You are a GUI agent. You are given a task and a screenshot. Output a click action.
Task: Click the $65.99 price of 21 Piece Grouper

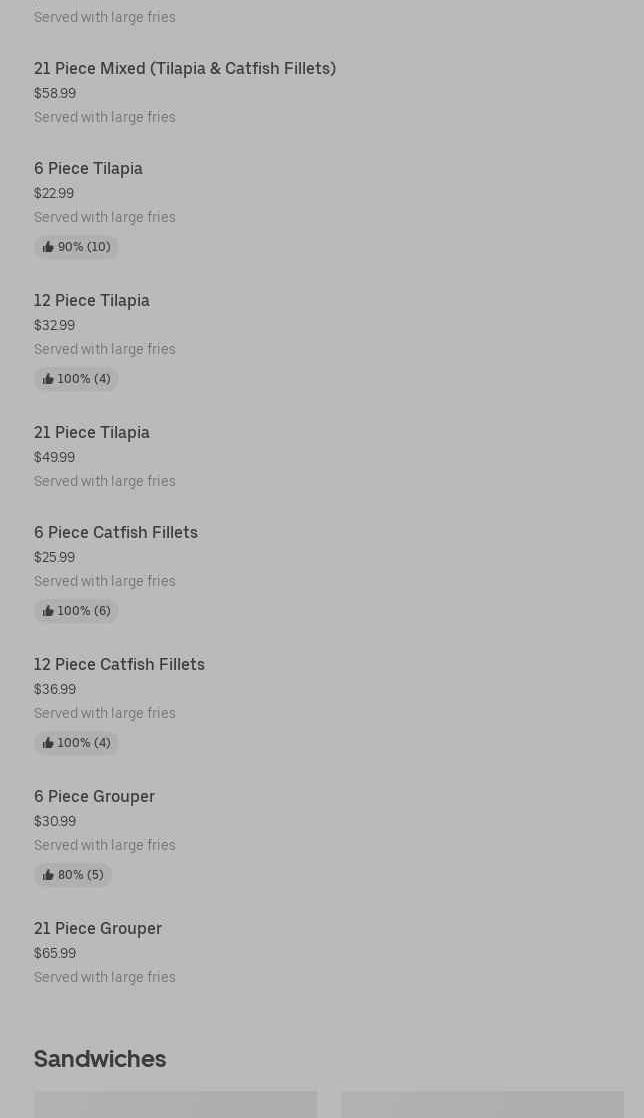click(55, 953)
